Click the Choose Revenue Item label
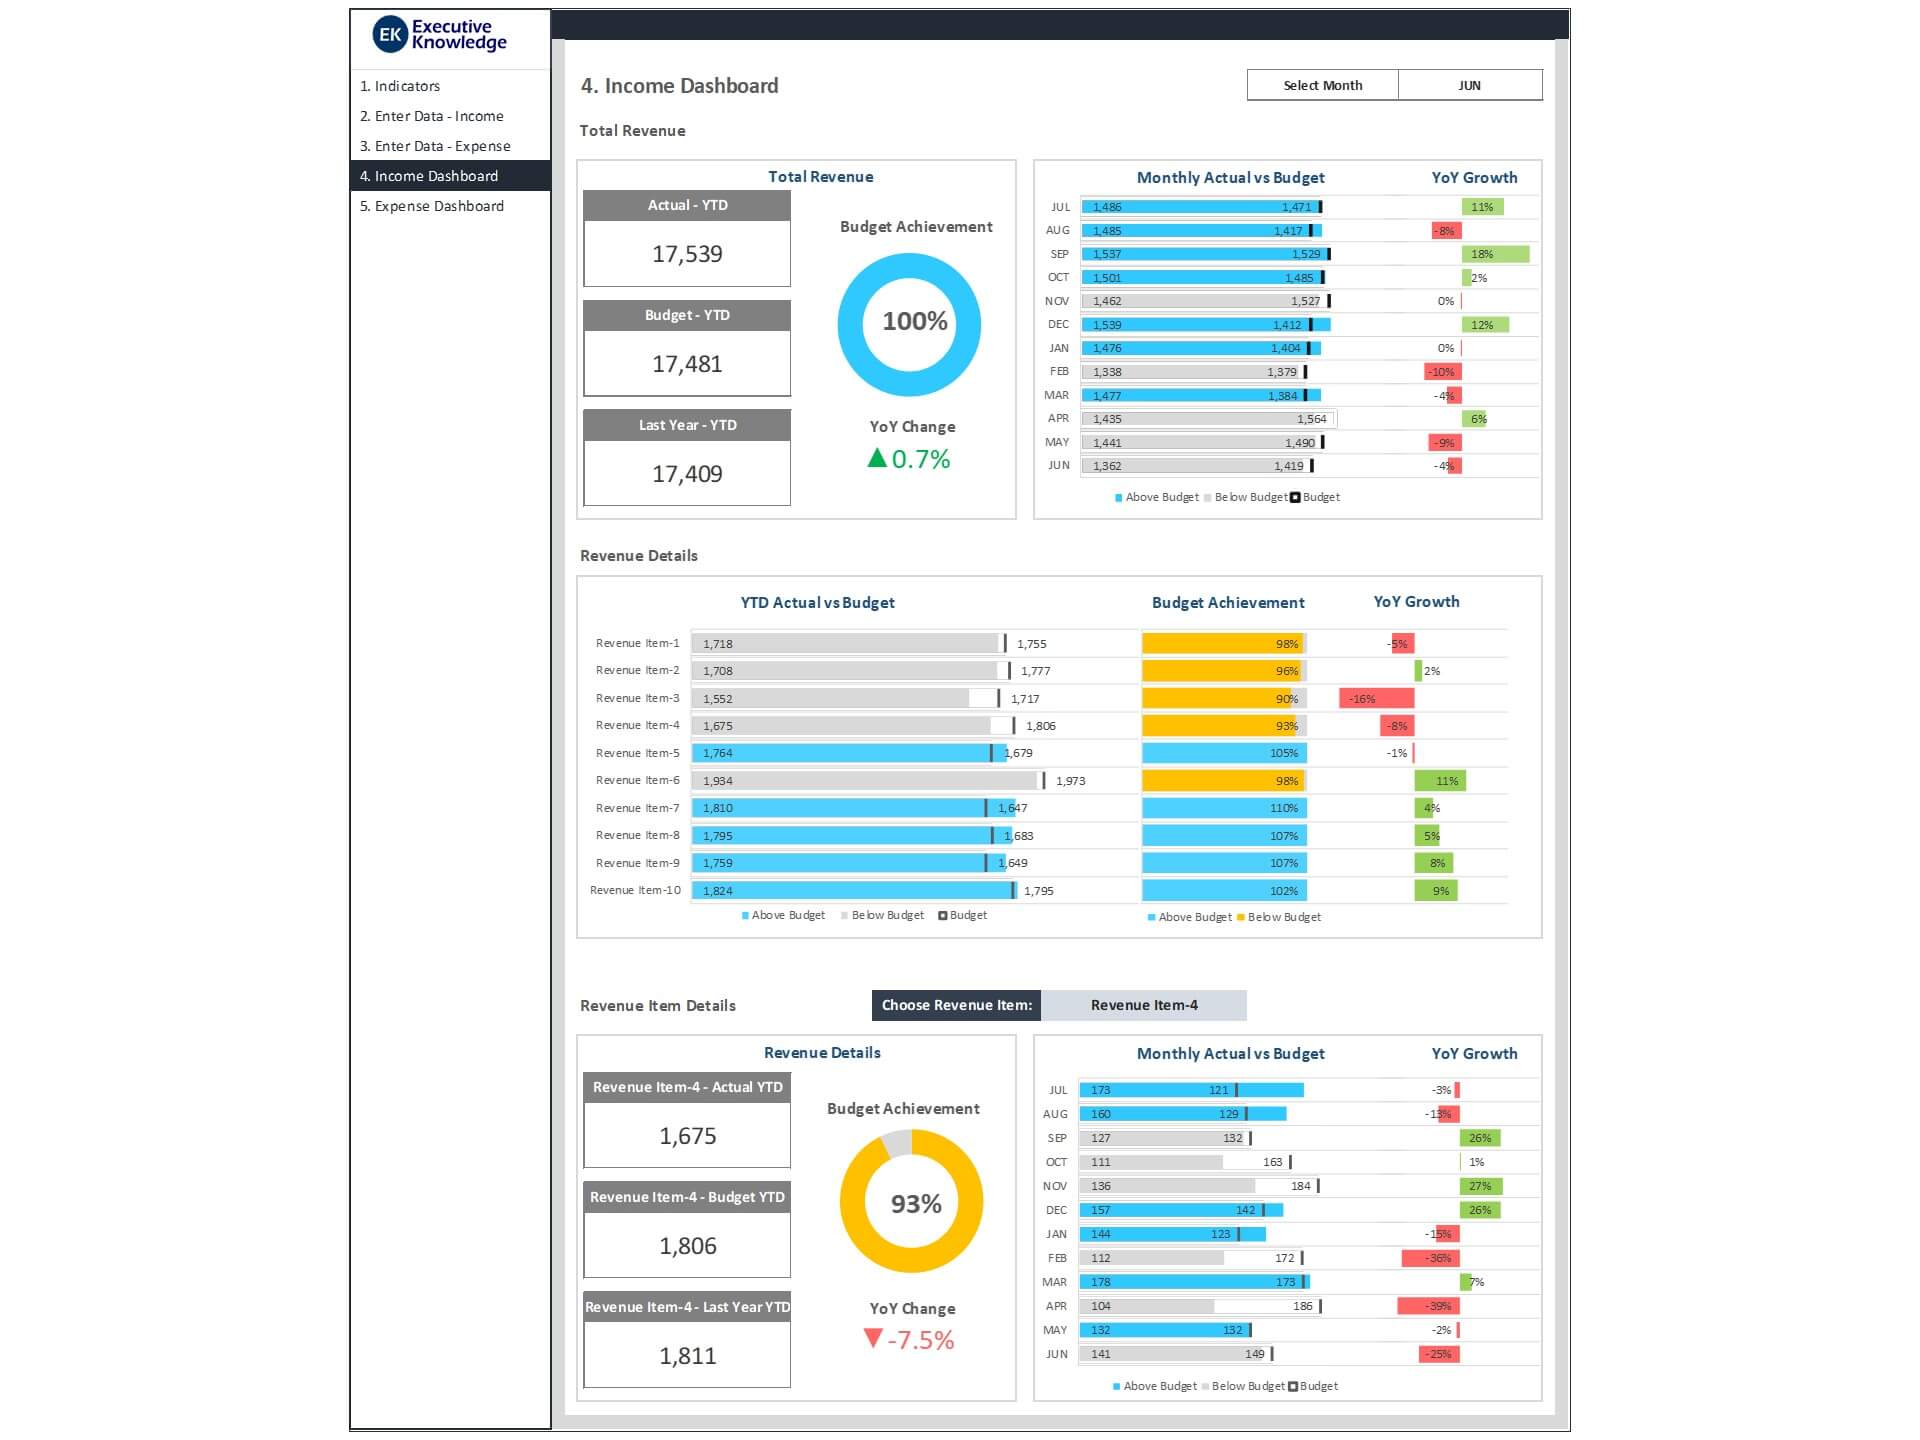Image resolution: width=1920 pixels, height=1440 pixels. 956,1006
